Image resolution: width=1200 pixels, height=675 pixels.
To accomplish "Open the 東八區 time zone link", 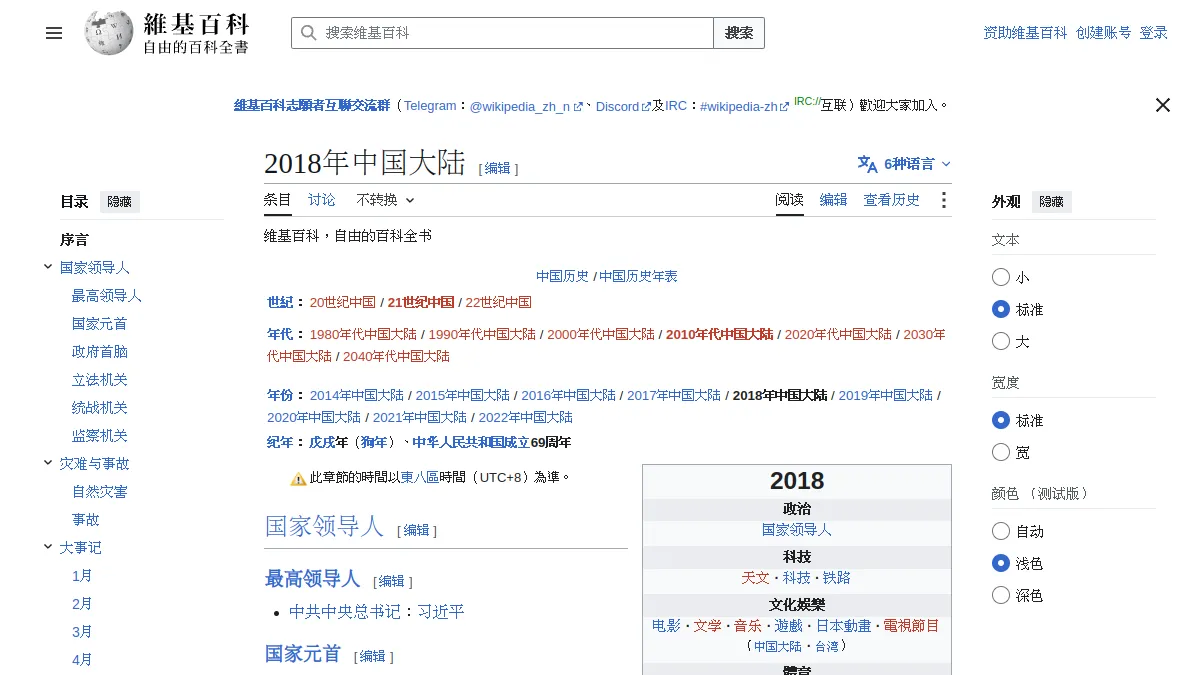I will [x=420, y=477].
